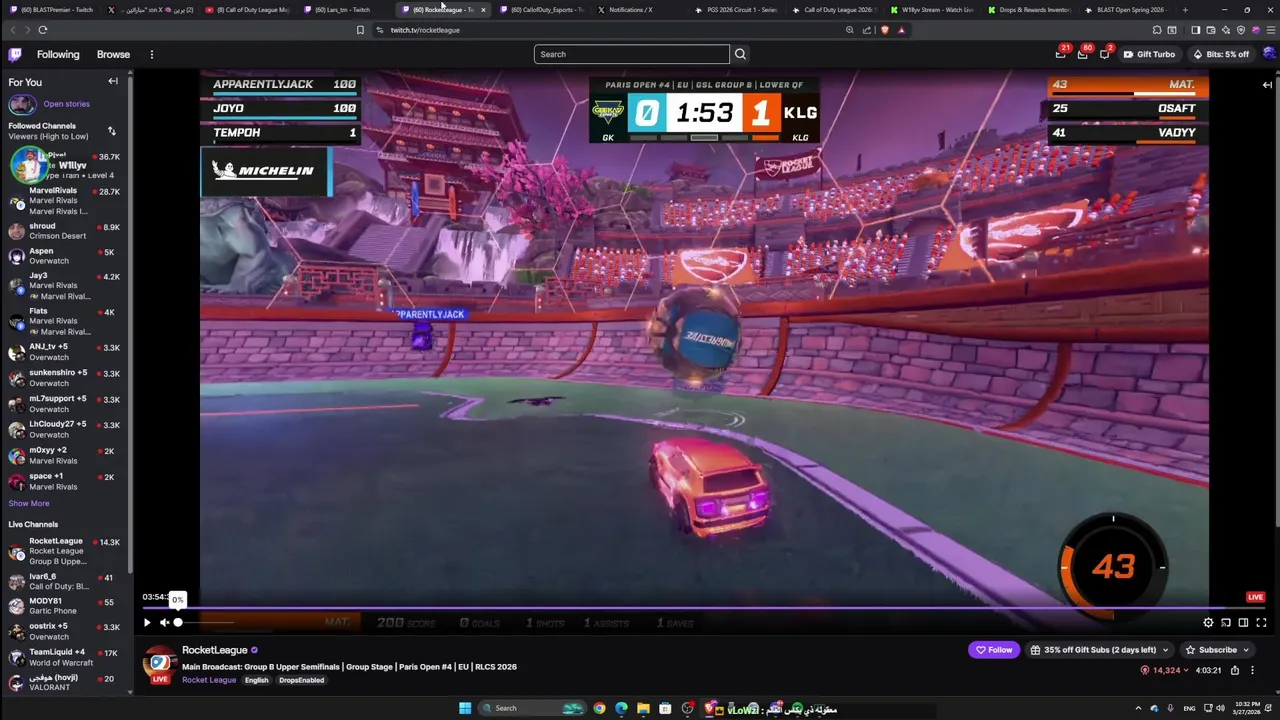1280x720 pixels.
Task: Open the Prime loot icon with badge 21
Action: pyautogui.click(x=1061, y=54)
